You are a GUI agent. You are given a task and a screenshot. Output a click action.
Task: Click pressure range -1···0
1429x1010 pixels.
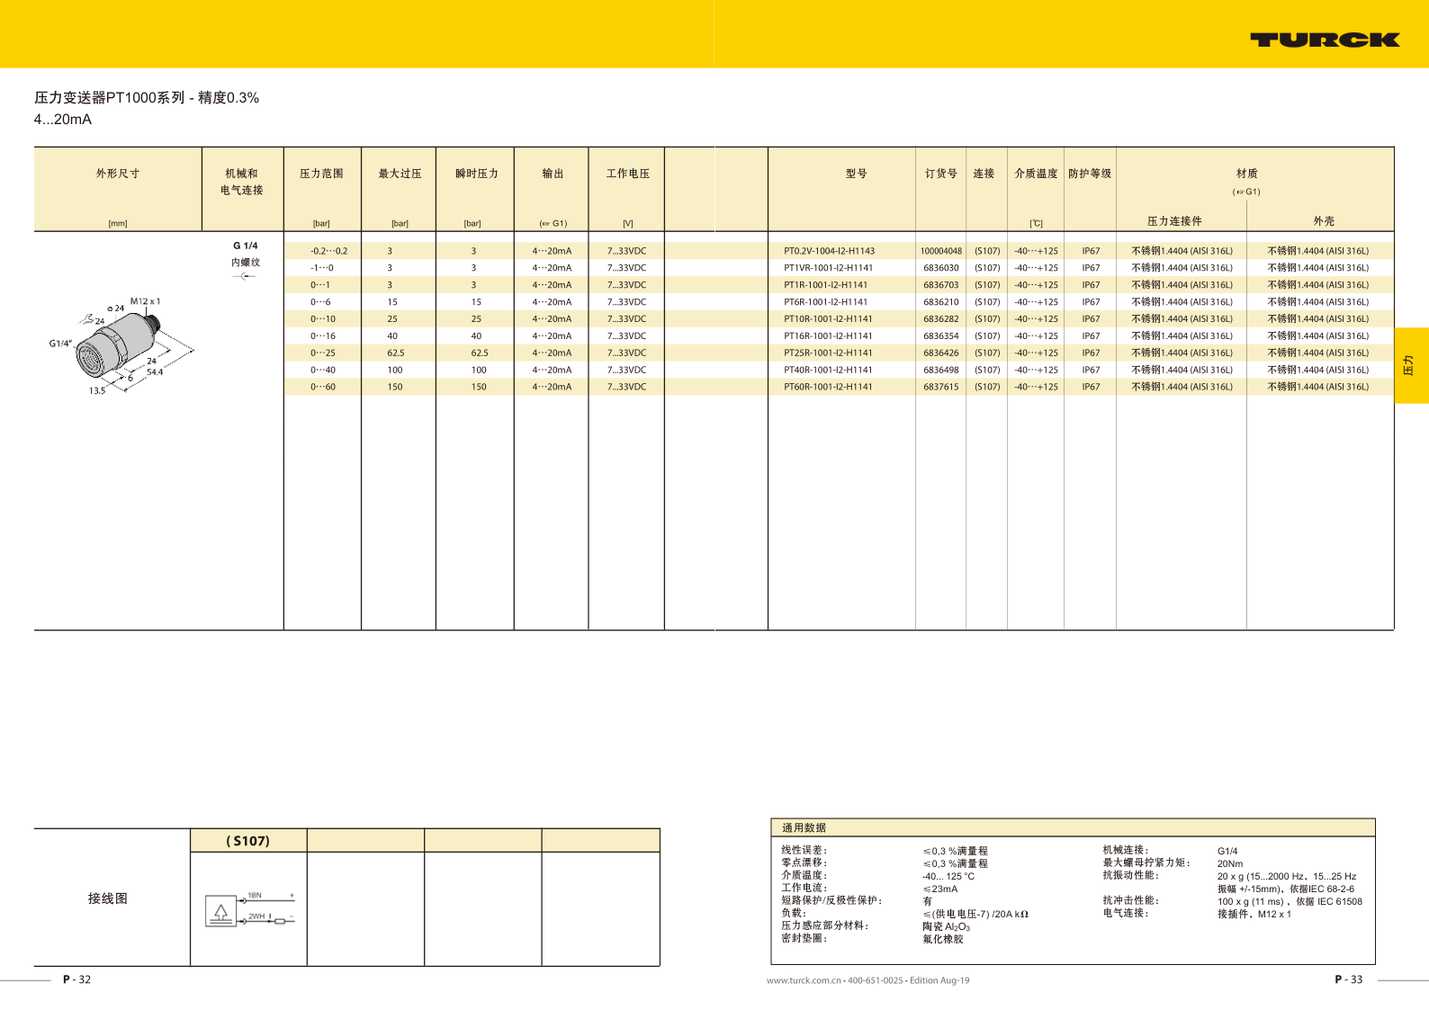click(322, 268)
